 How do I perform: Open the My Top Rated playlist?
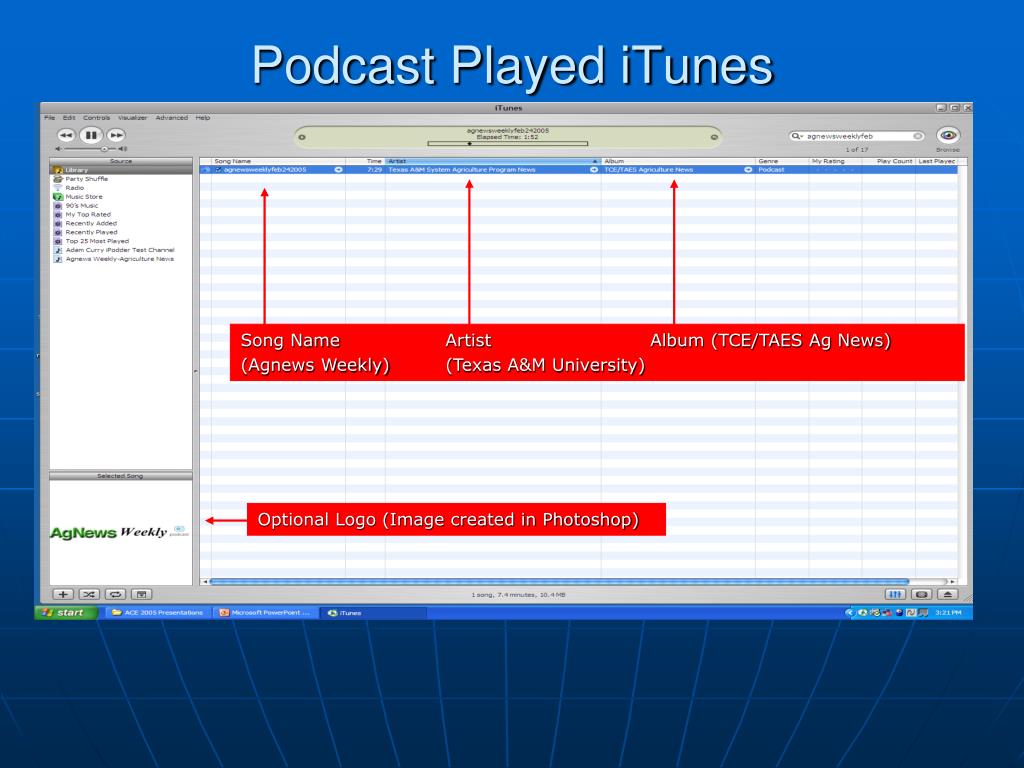point(88,214)
